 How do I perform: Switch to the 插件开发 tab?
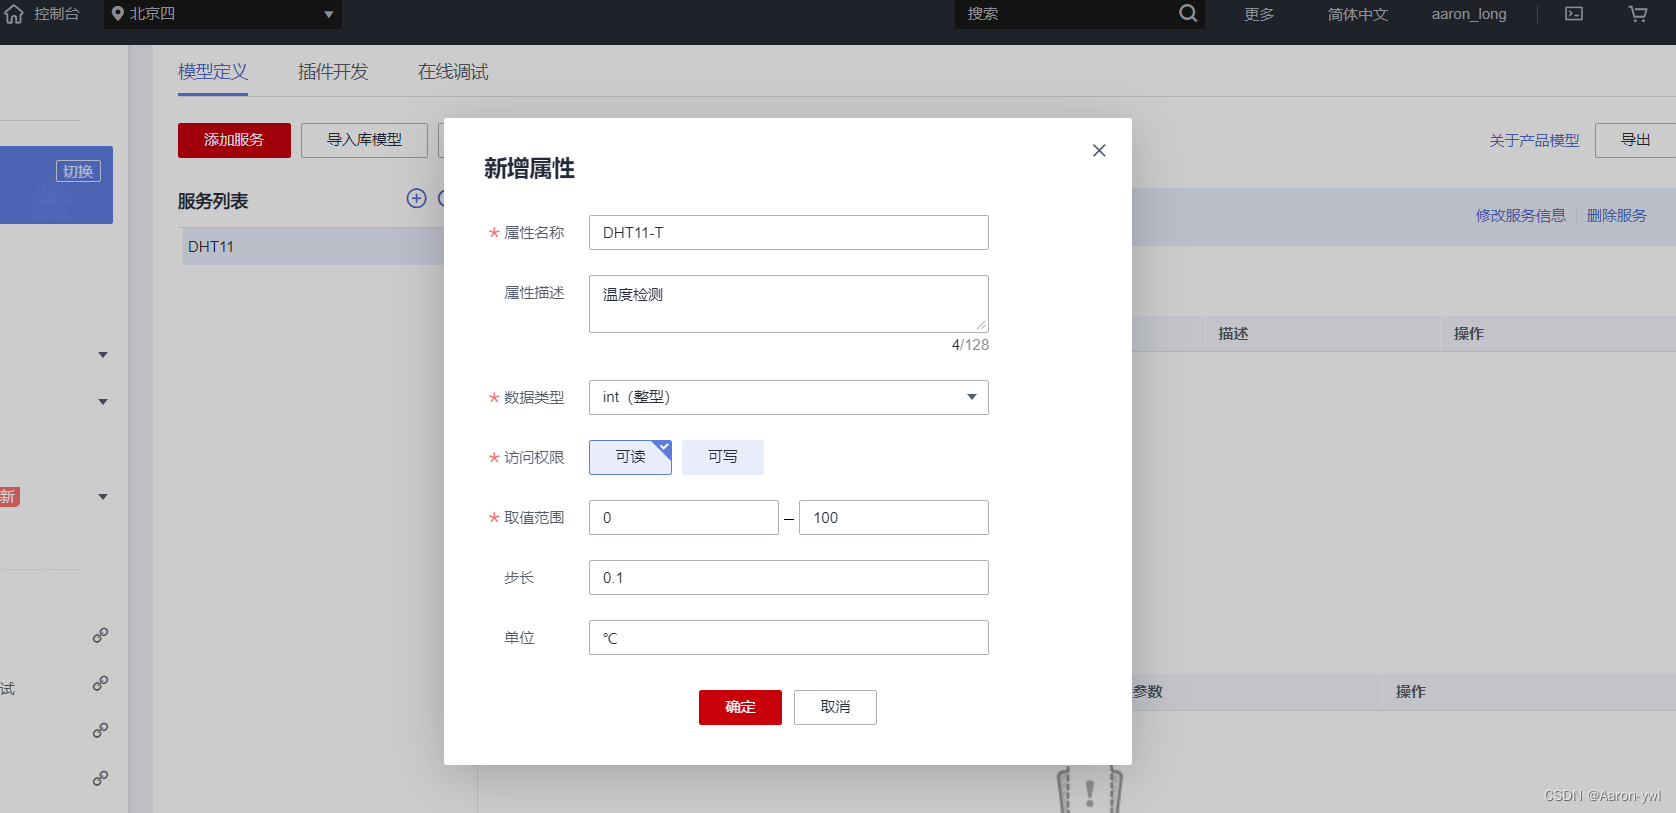(333, 72)
